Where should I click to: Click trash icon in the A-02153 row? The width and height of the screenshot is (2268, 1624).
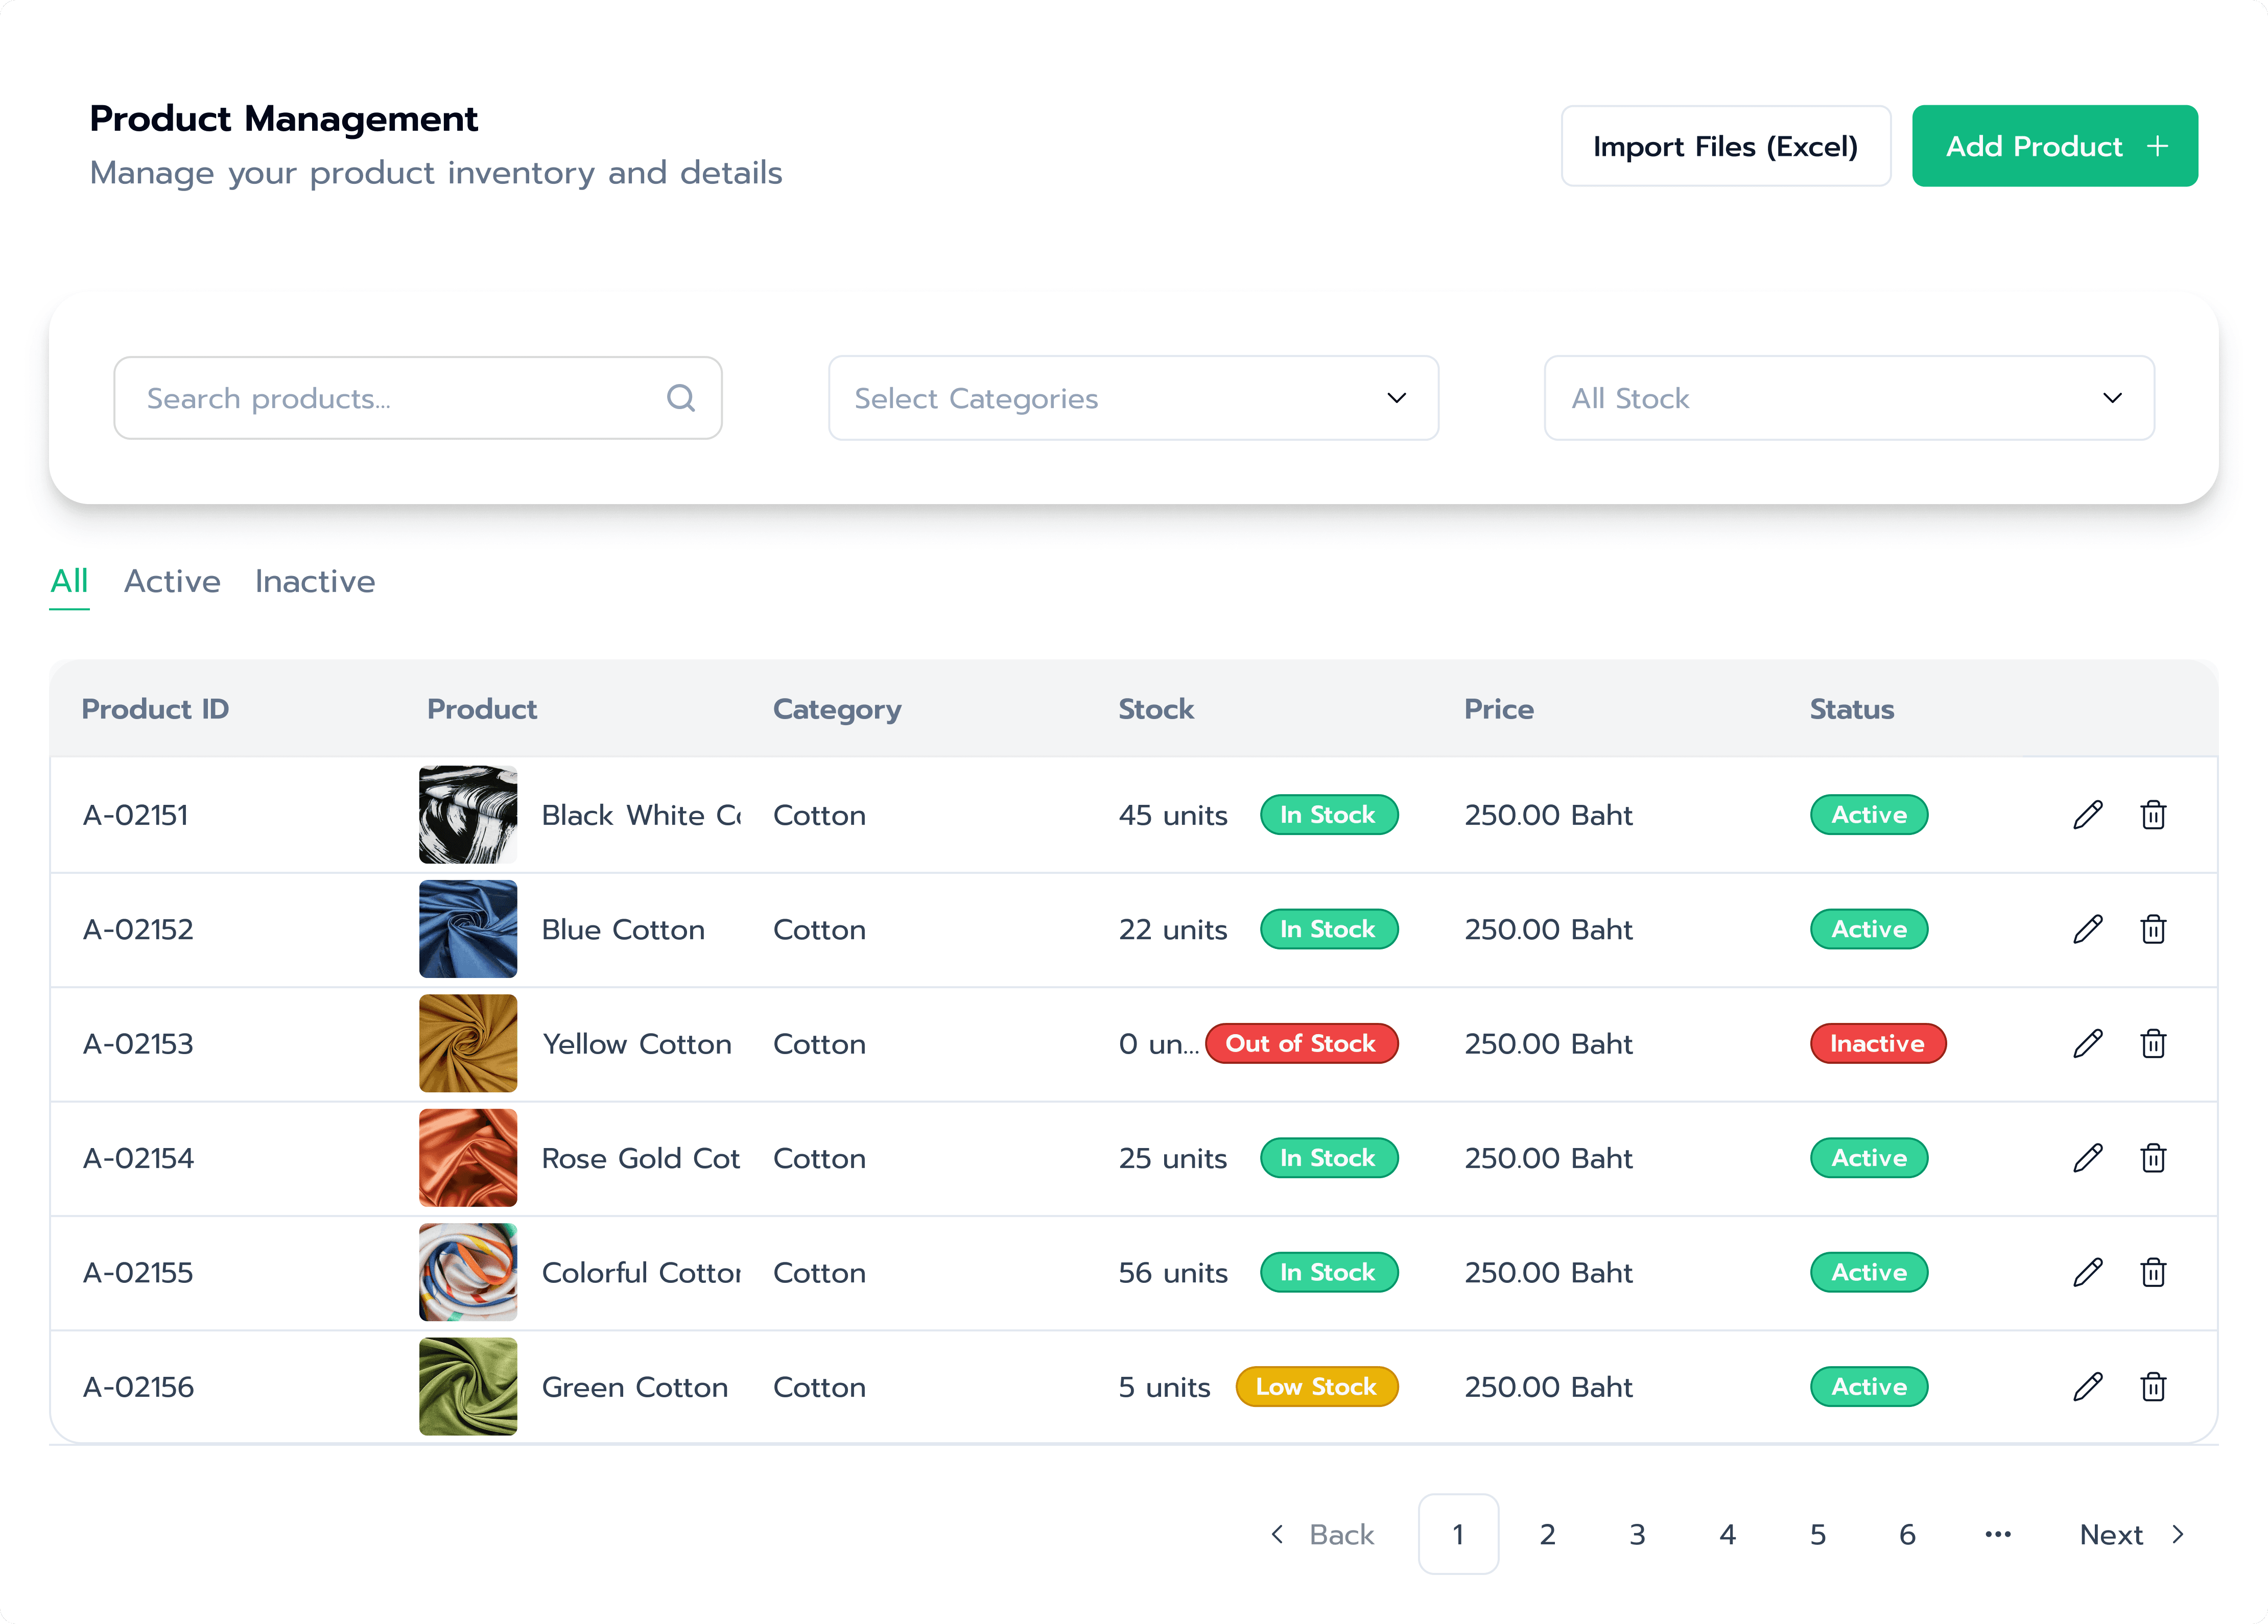tap(2153, 1043)
